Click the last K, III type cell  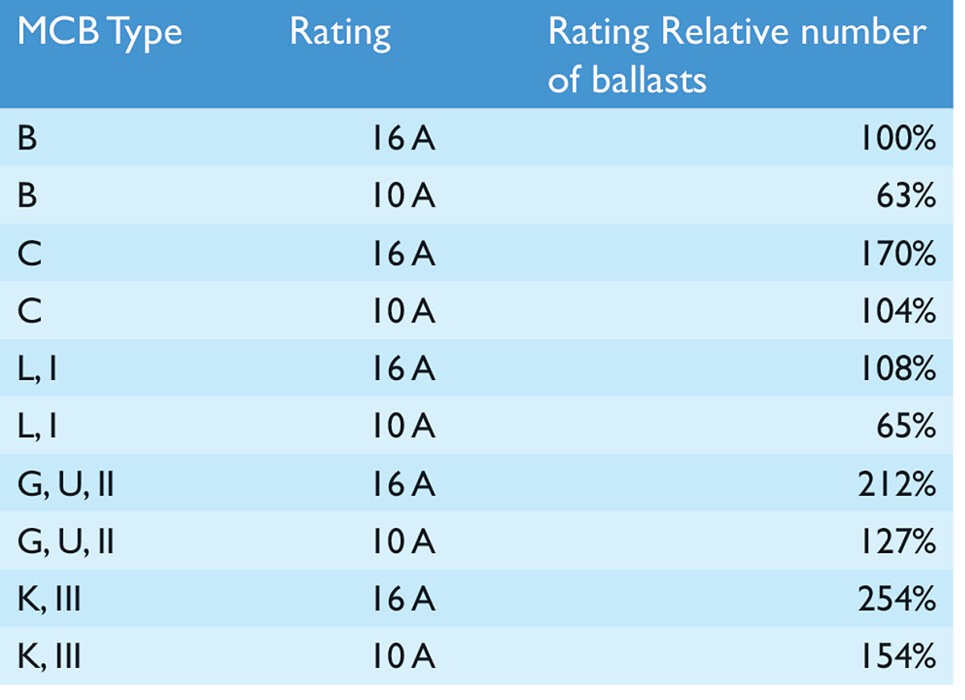point(49,657)
